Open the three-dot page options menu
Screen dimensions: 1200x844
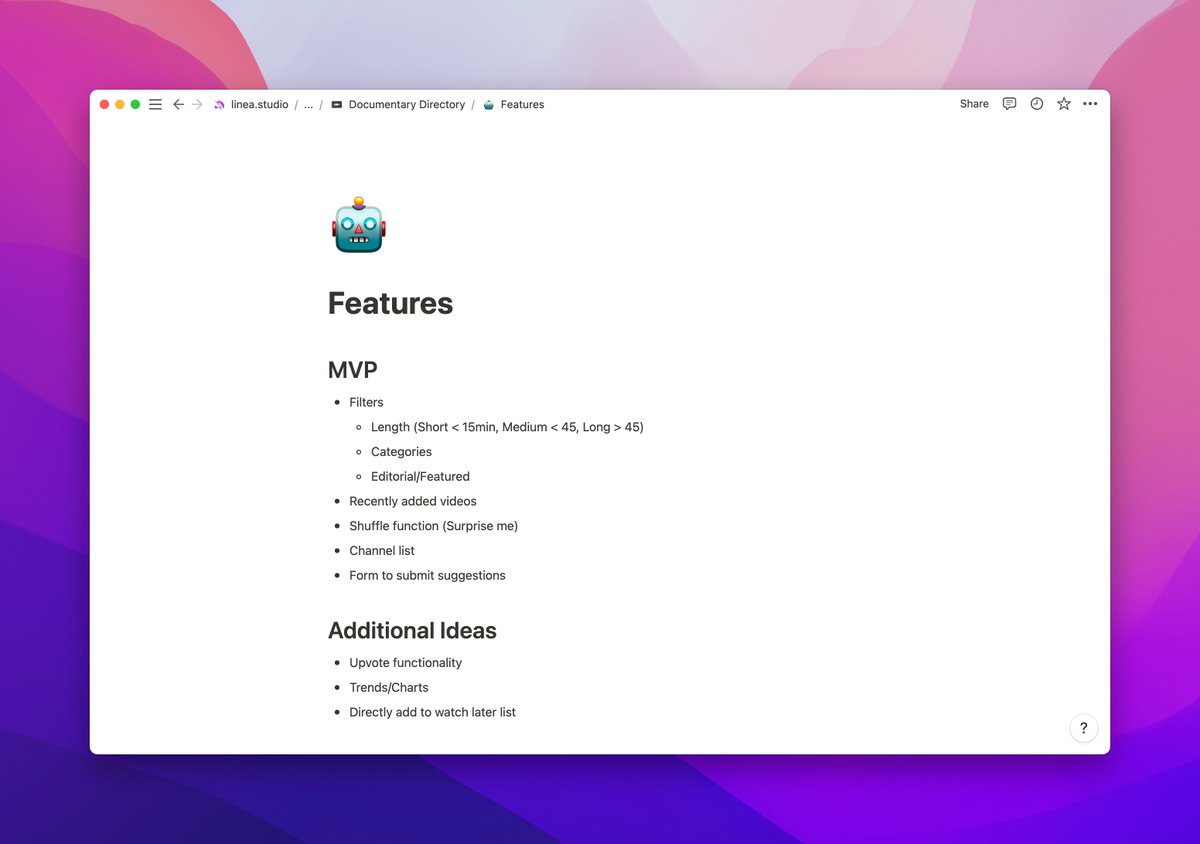1090,104
